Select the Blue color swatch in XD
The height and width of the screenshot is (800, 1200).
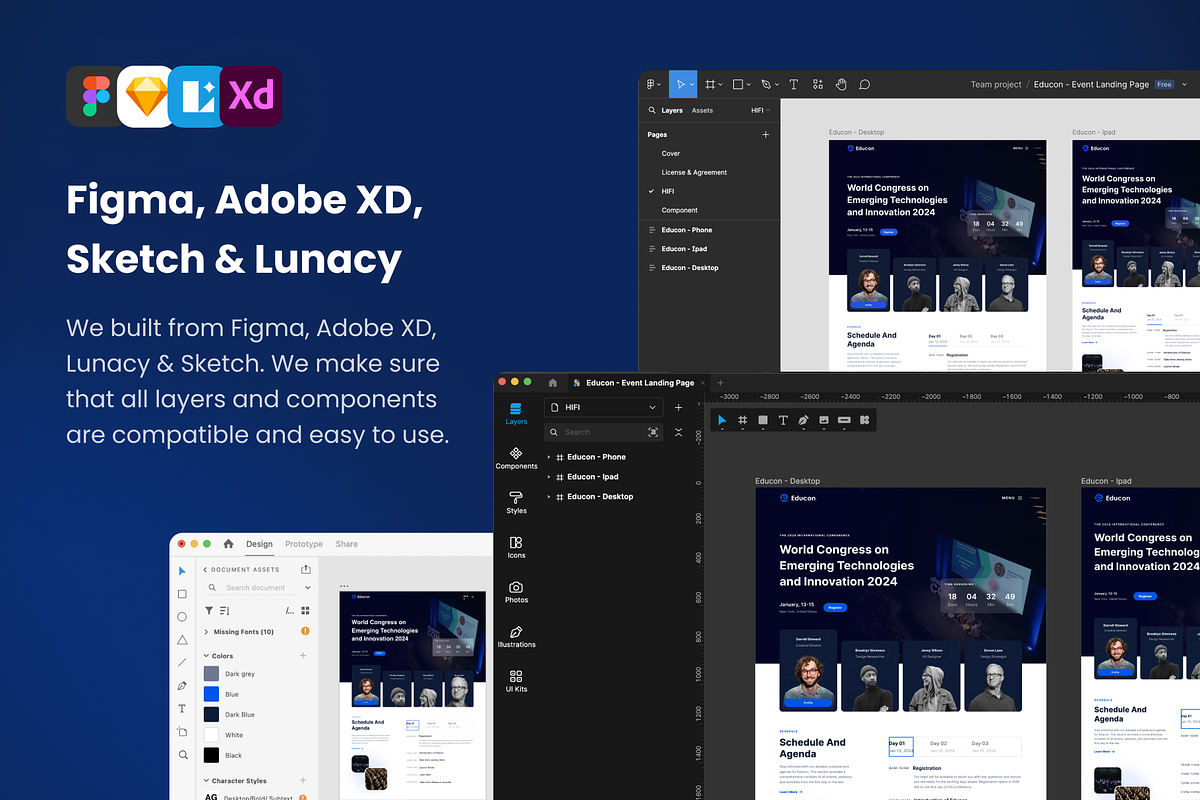(x=211, y=694)
